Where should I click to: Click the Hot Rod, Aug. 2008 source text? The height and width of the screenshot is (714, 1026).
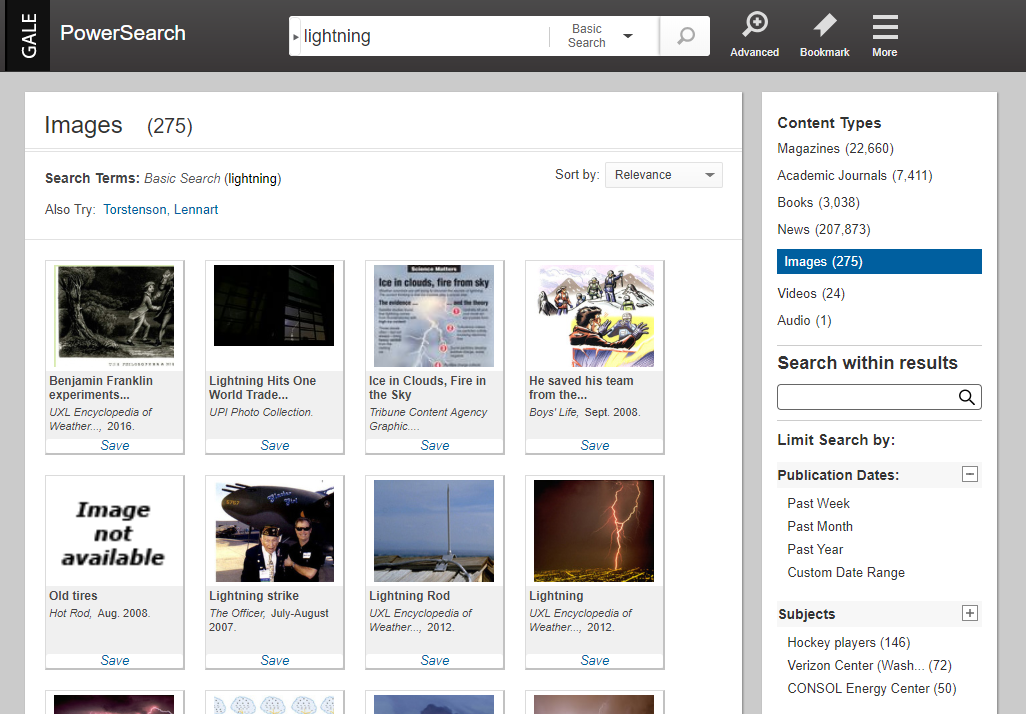coord(99,613)
